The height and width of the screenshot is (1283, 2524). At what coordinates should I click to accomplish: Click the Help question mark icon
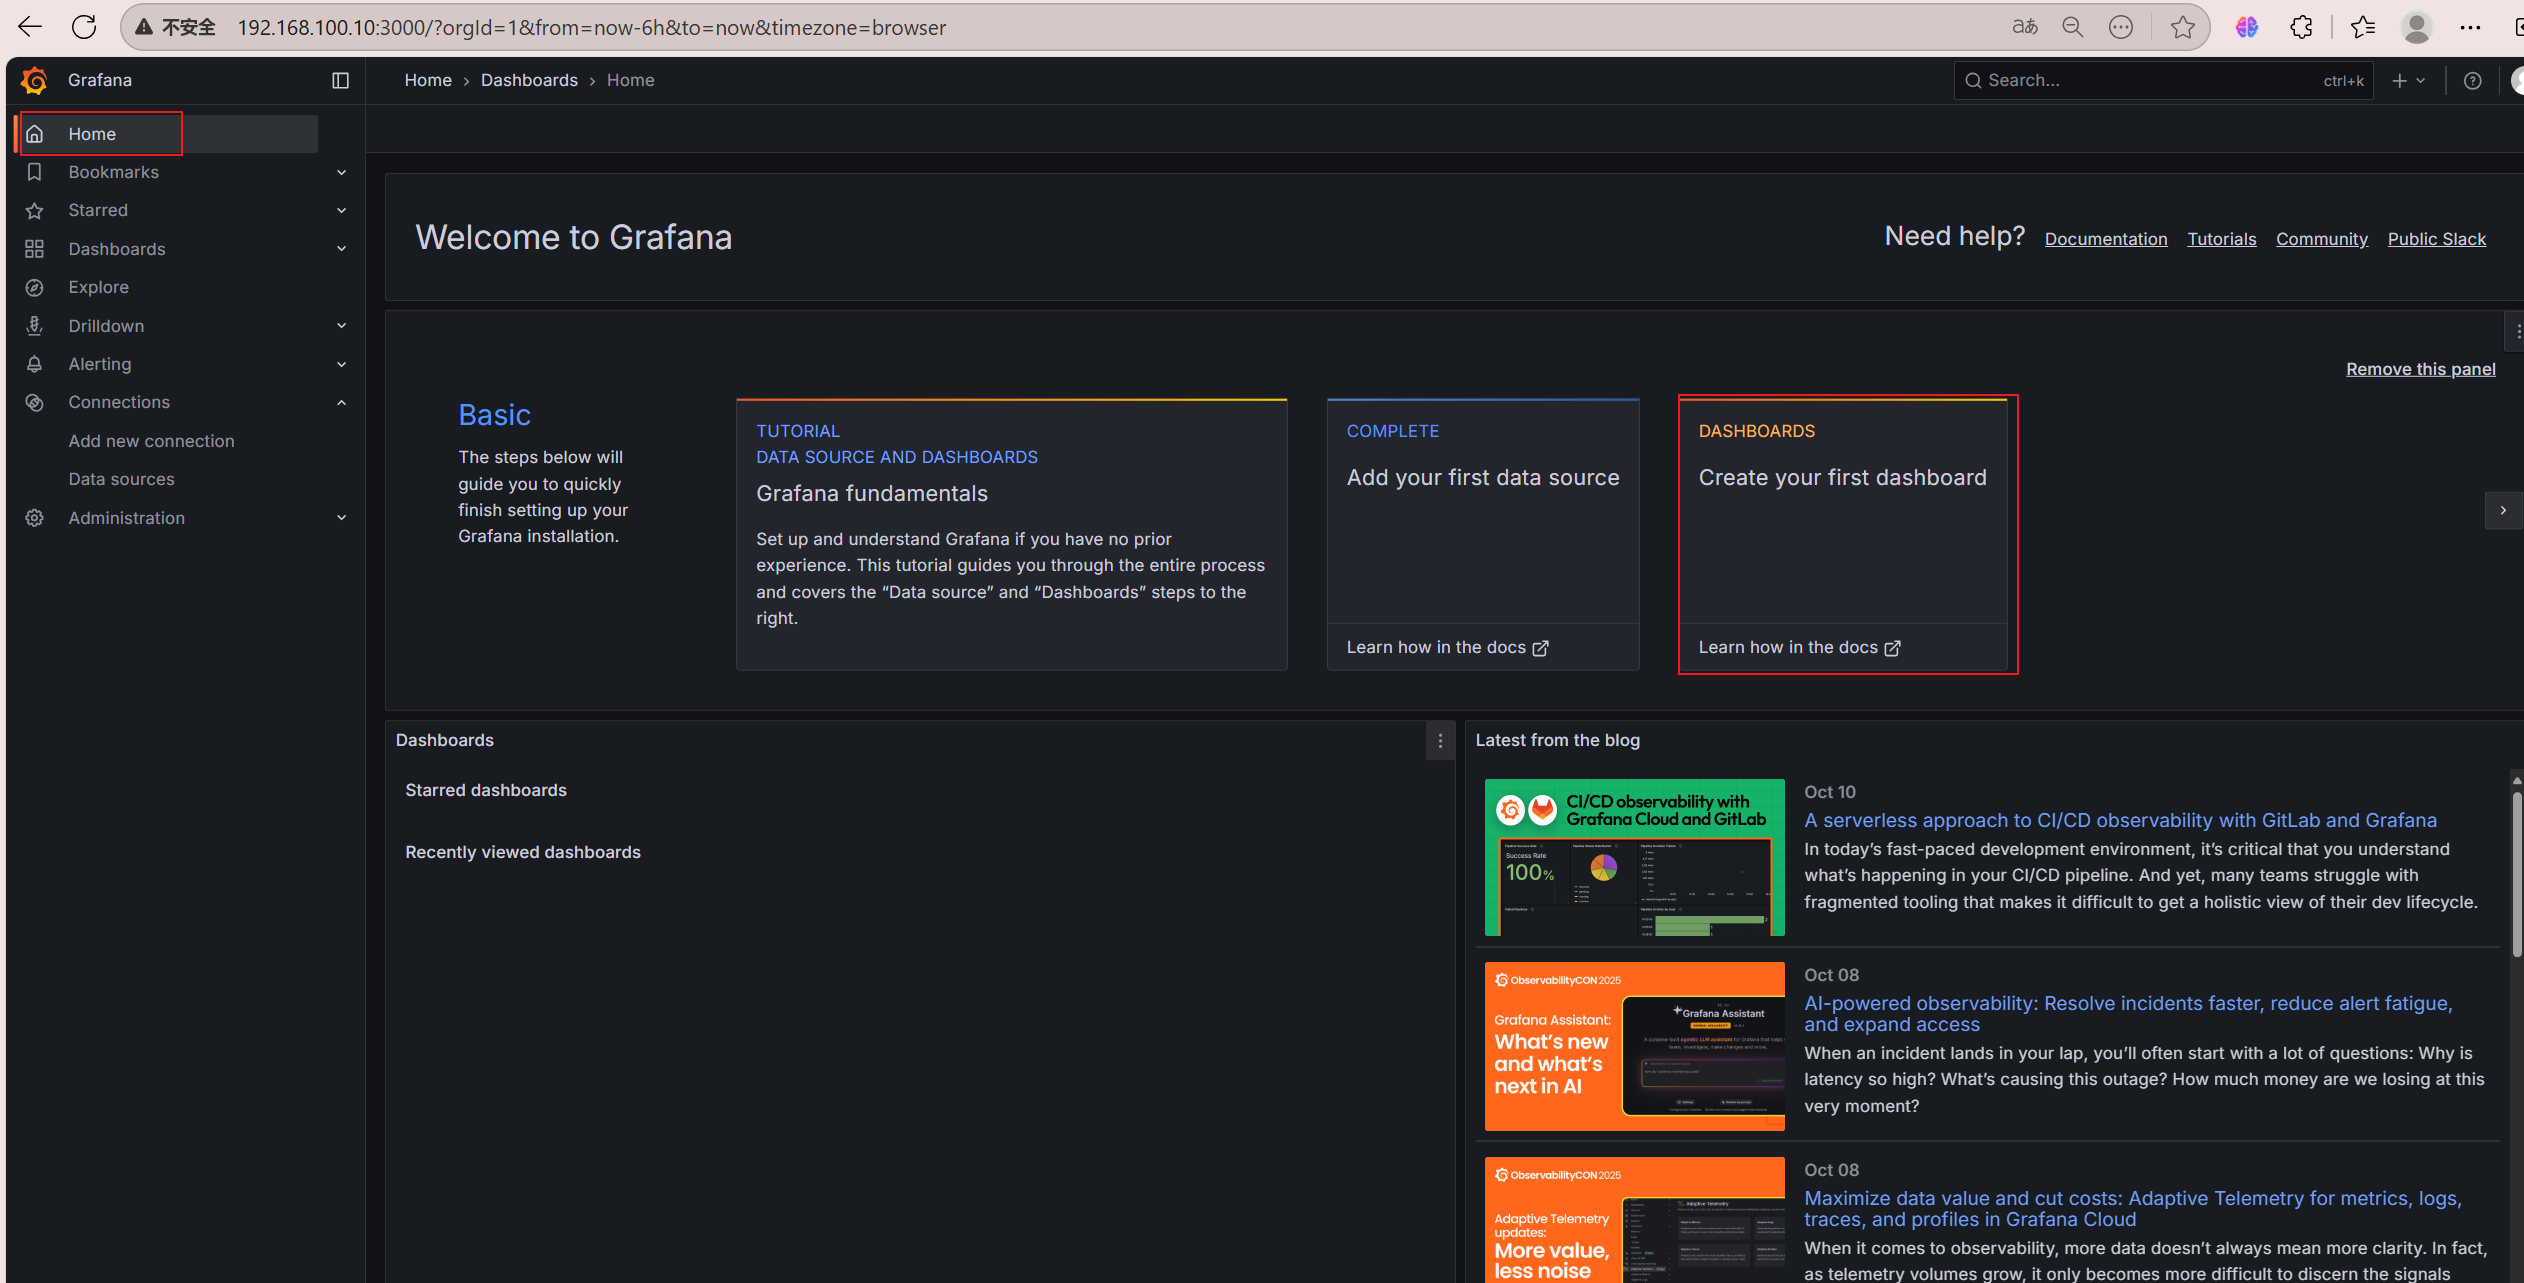(2472, 80)
